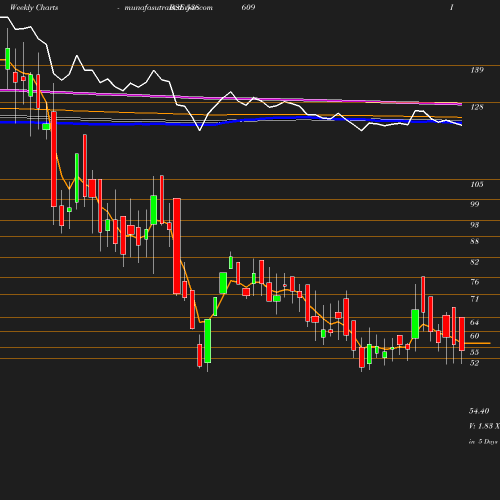Click the munafasutra.com header text
Viewport: 500px width, 500px height.
168,8
